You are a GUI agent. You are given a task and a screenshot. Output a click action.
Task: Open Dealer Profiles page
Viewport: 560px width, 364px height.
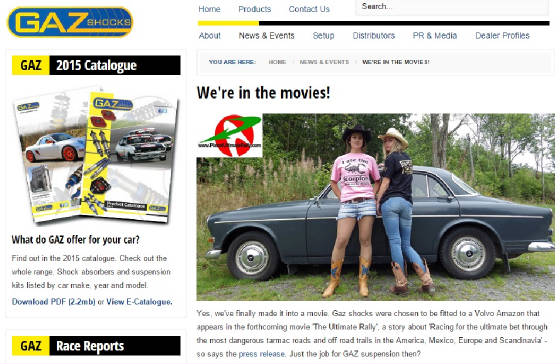[x=502, y=35]
